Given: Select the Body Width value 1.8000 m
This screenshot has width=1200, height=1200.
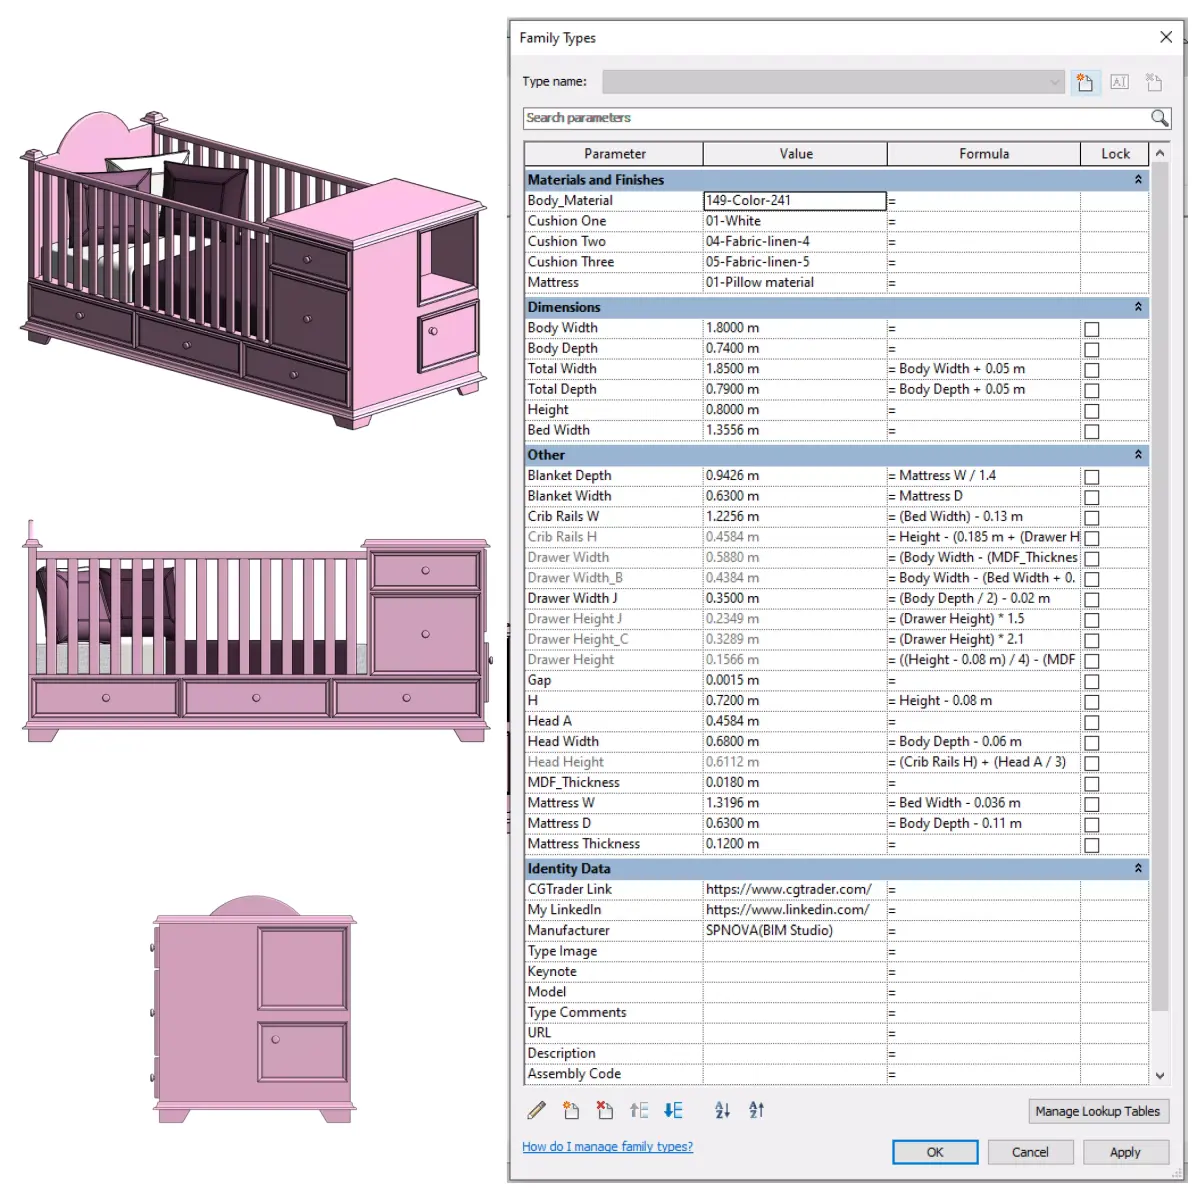Looking at the screenshot, I should pyautogui.click(x=794, y=328).
